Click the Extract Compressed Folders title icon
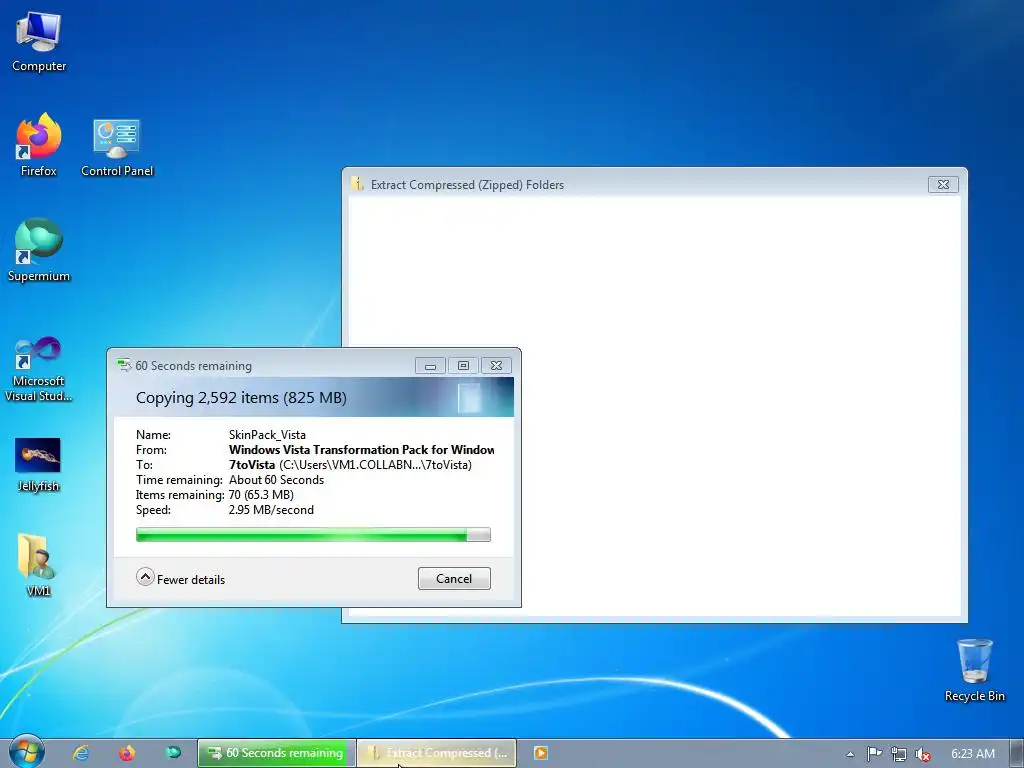The height and width of the screenshot is (768, 1024). point(357,184)
